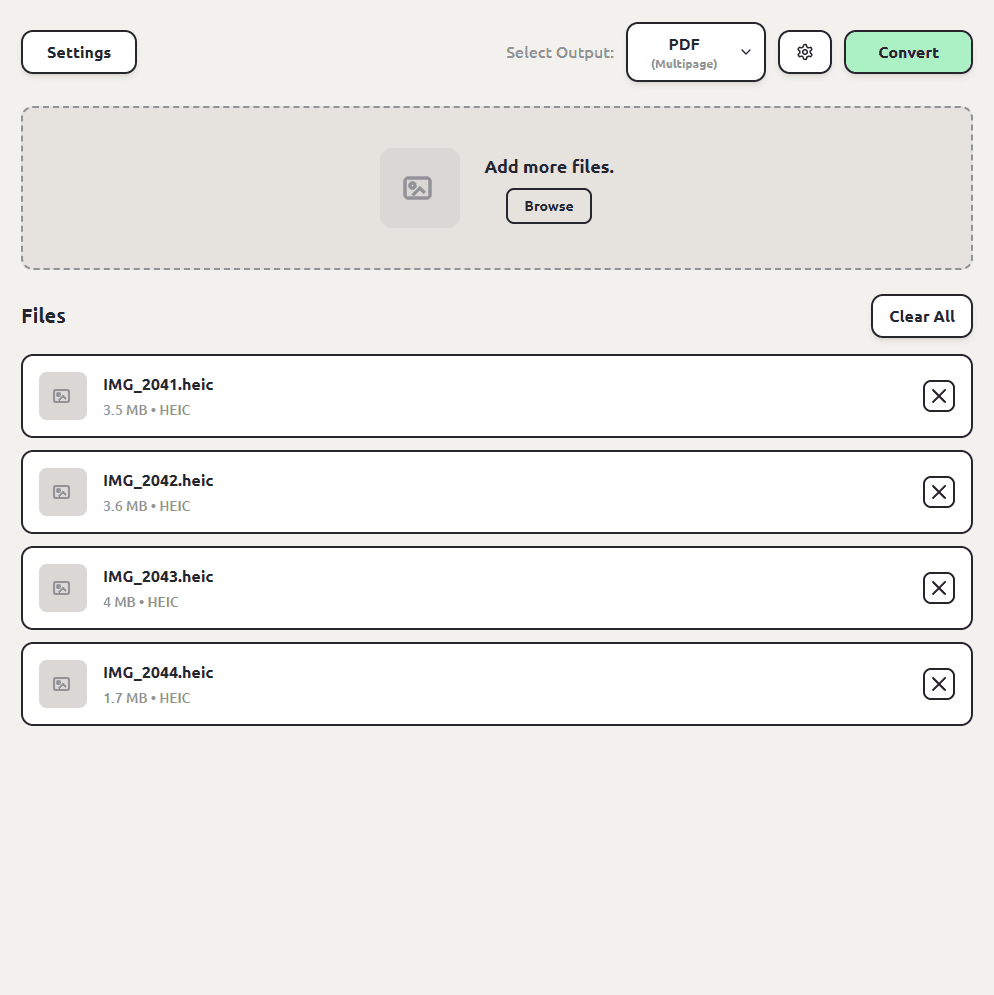This screenshot has height=995, width=994.
Task: Click the 1.7 MB • HEIC size text
Action: pos(147,697)
